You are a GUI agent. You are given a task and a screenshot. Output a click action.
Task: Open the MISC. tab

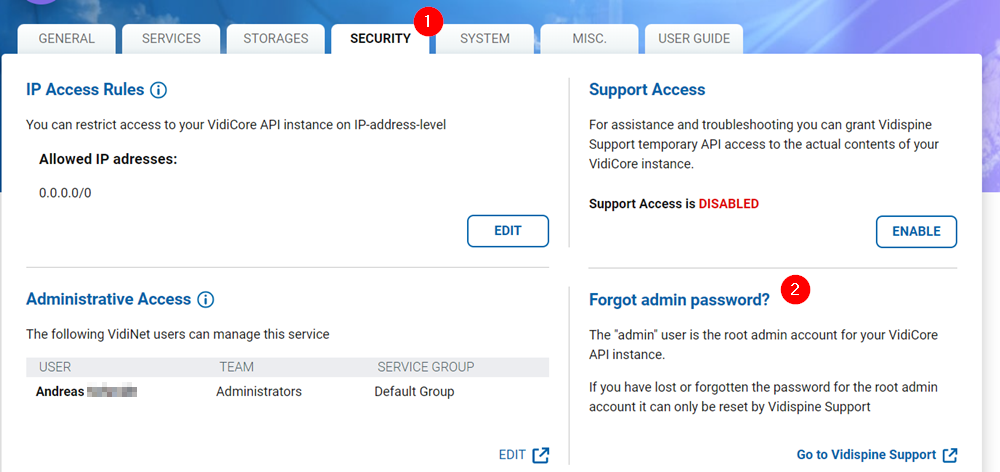click(x=589, y=39)
